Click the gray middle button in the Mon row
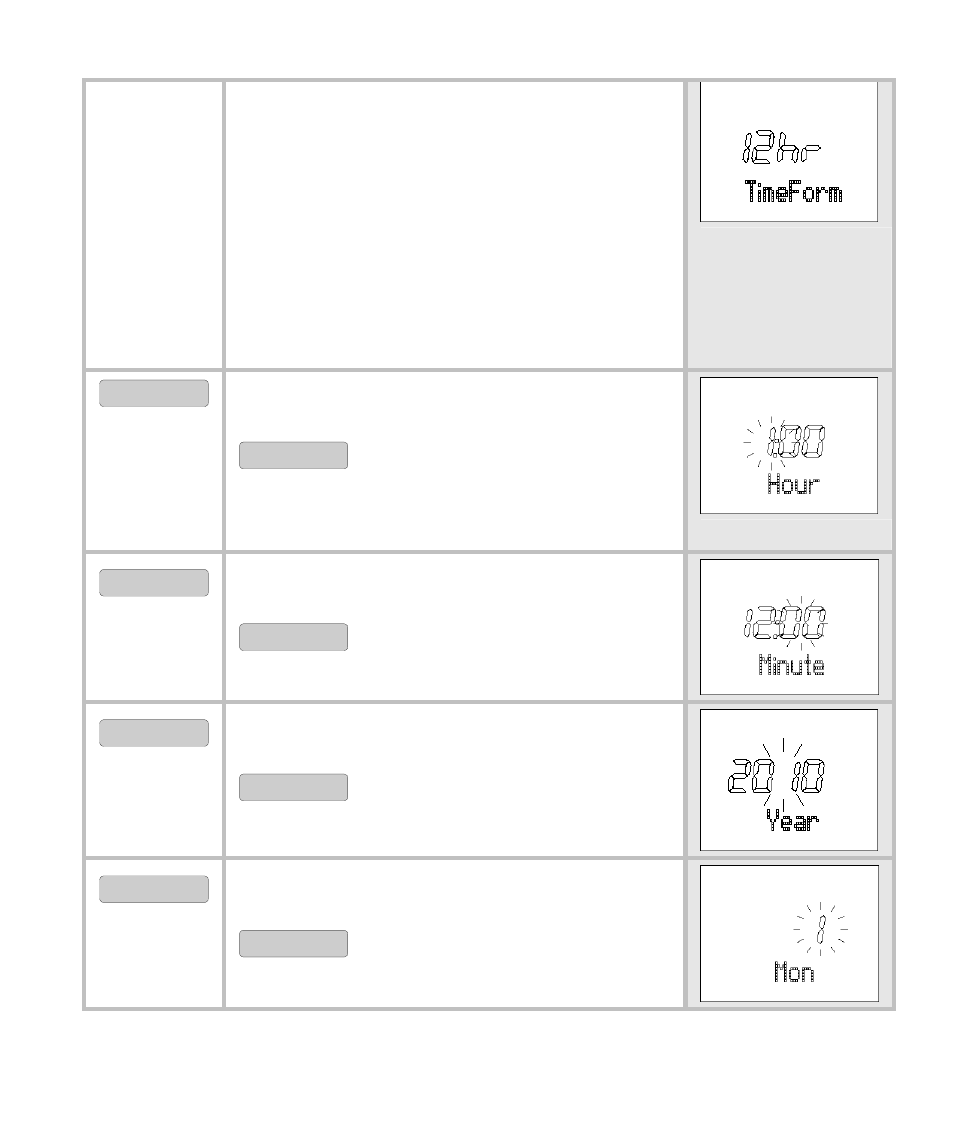This screenshot has width=954, height=1132. (293, 944)
